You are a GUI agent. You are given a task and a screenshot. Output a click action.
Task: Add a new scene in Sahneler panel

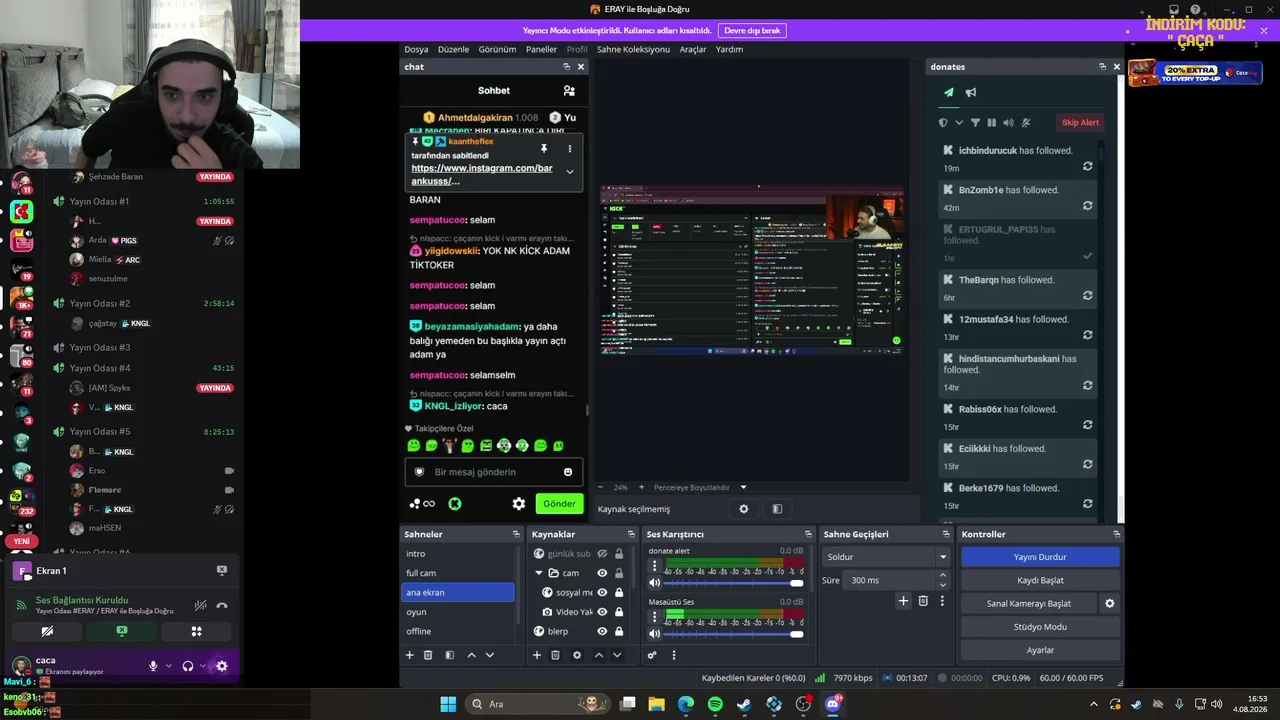pos(409,655)
